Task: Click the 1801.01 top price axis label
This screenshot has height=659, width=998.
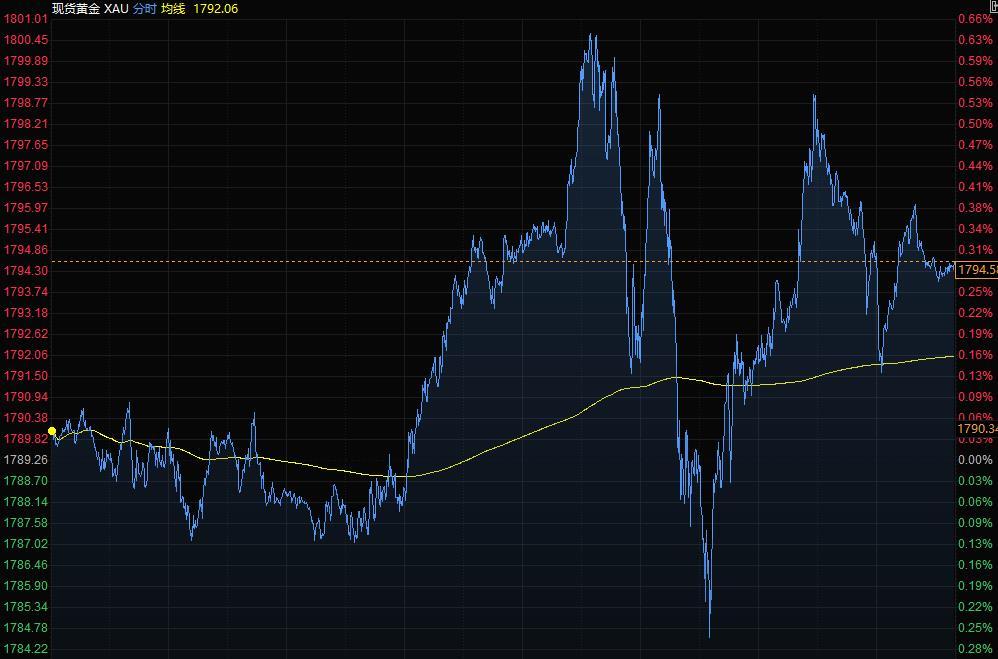Action: 26,19
